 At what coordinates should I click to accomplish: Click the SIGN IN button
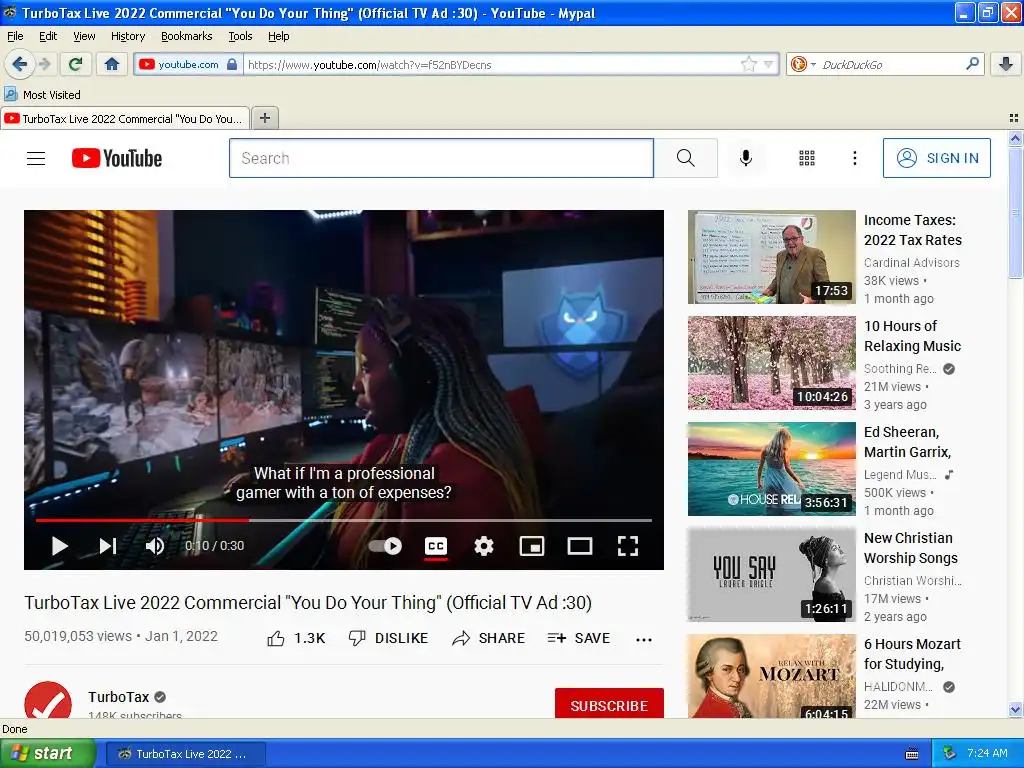pyautogui.click(x=936, y=158)
